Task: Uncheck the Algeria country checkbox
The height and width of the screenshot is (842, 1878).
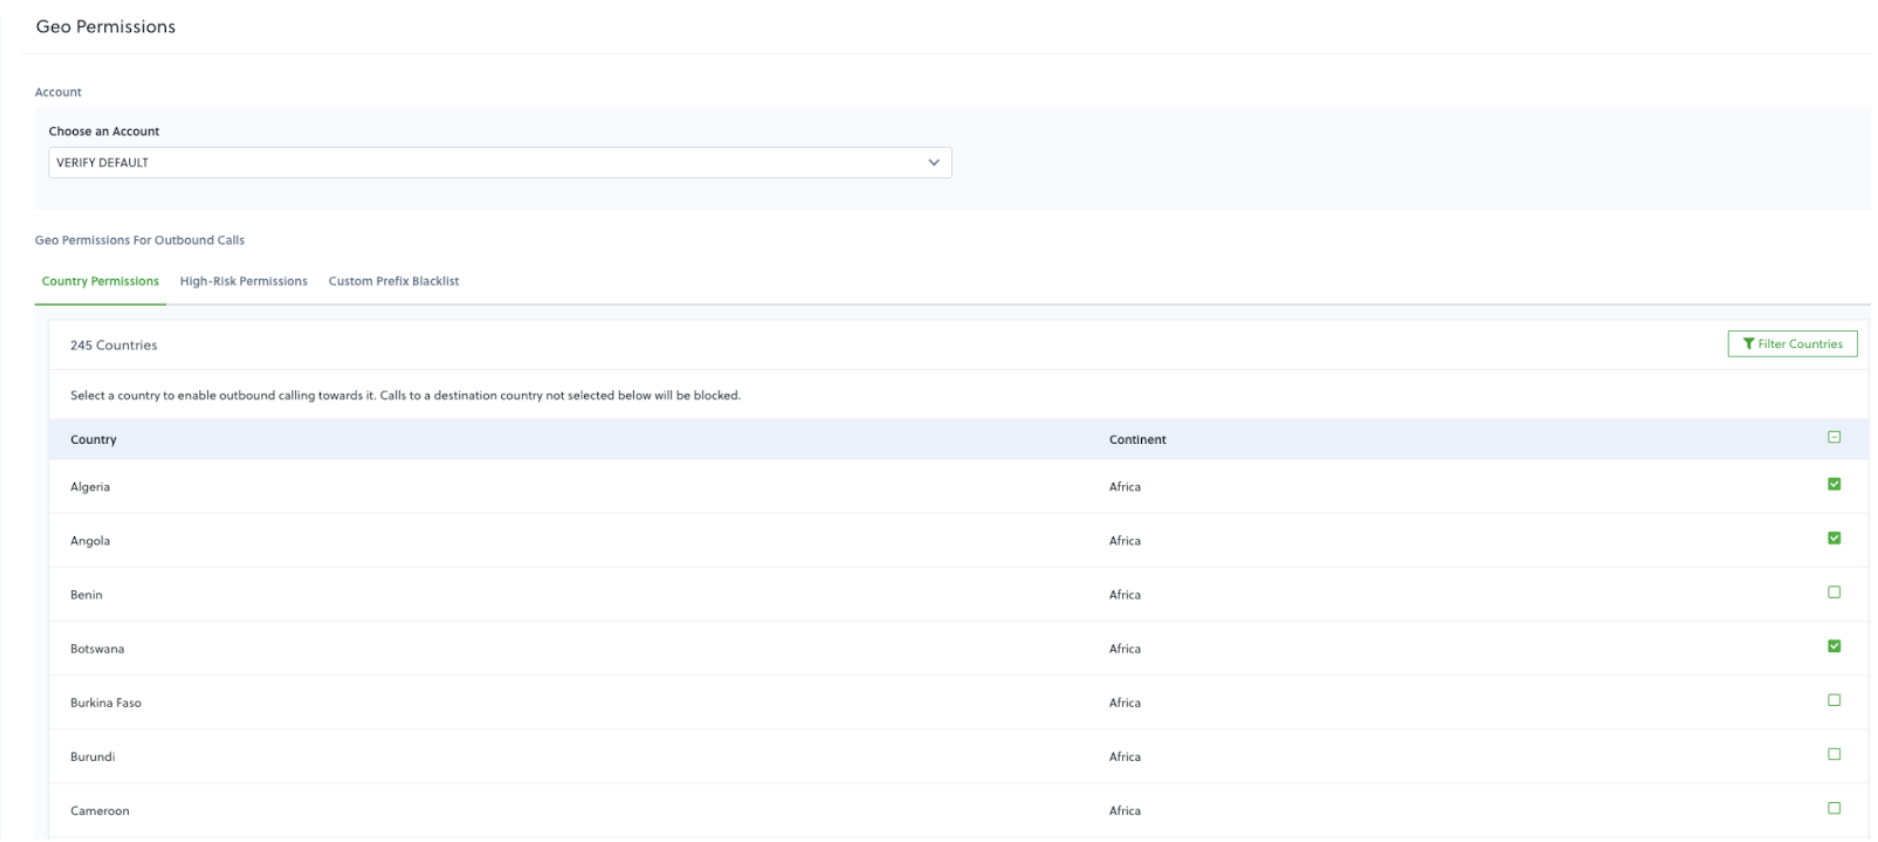Action: click(x=1833, y=484)
